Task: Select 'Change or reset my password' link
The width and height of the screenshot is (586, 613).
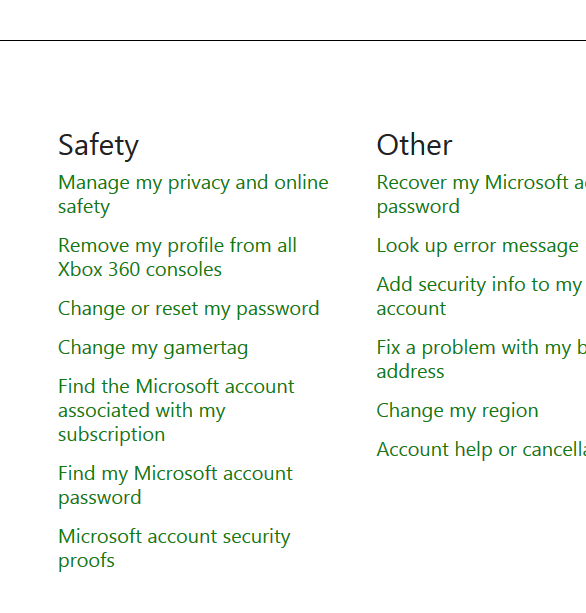Action: 188,309
